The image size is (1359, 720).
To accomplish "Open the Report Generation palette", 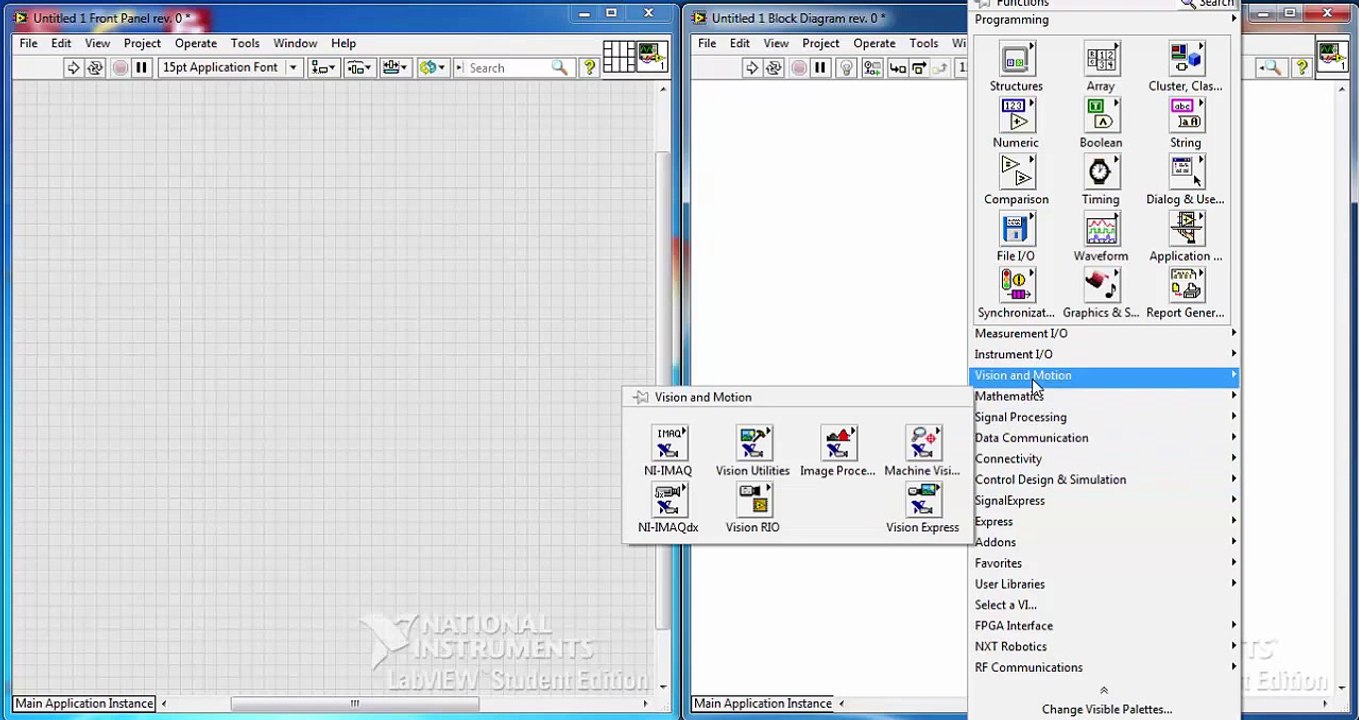I will (x=1186, y=287).
